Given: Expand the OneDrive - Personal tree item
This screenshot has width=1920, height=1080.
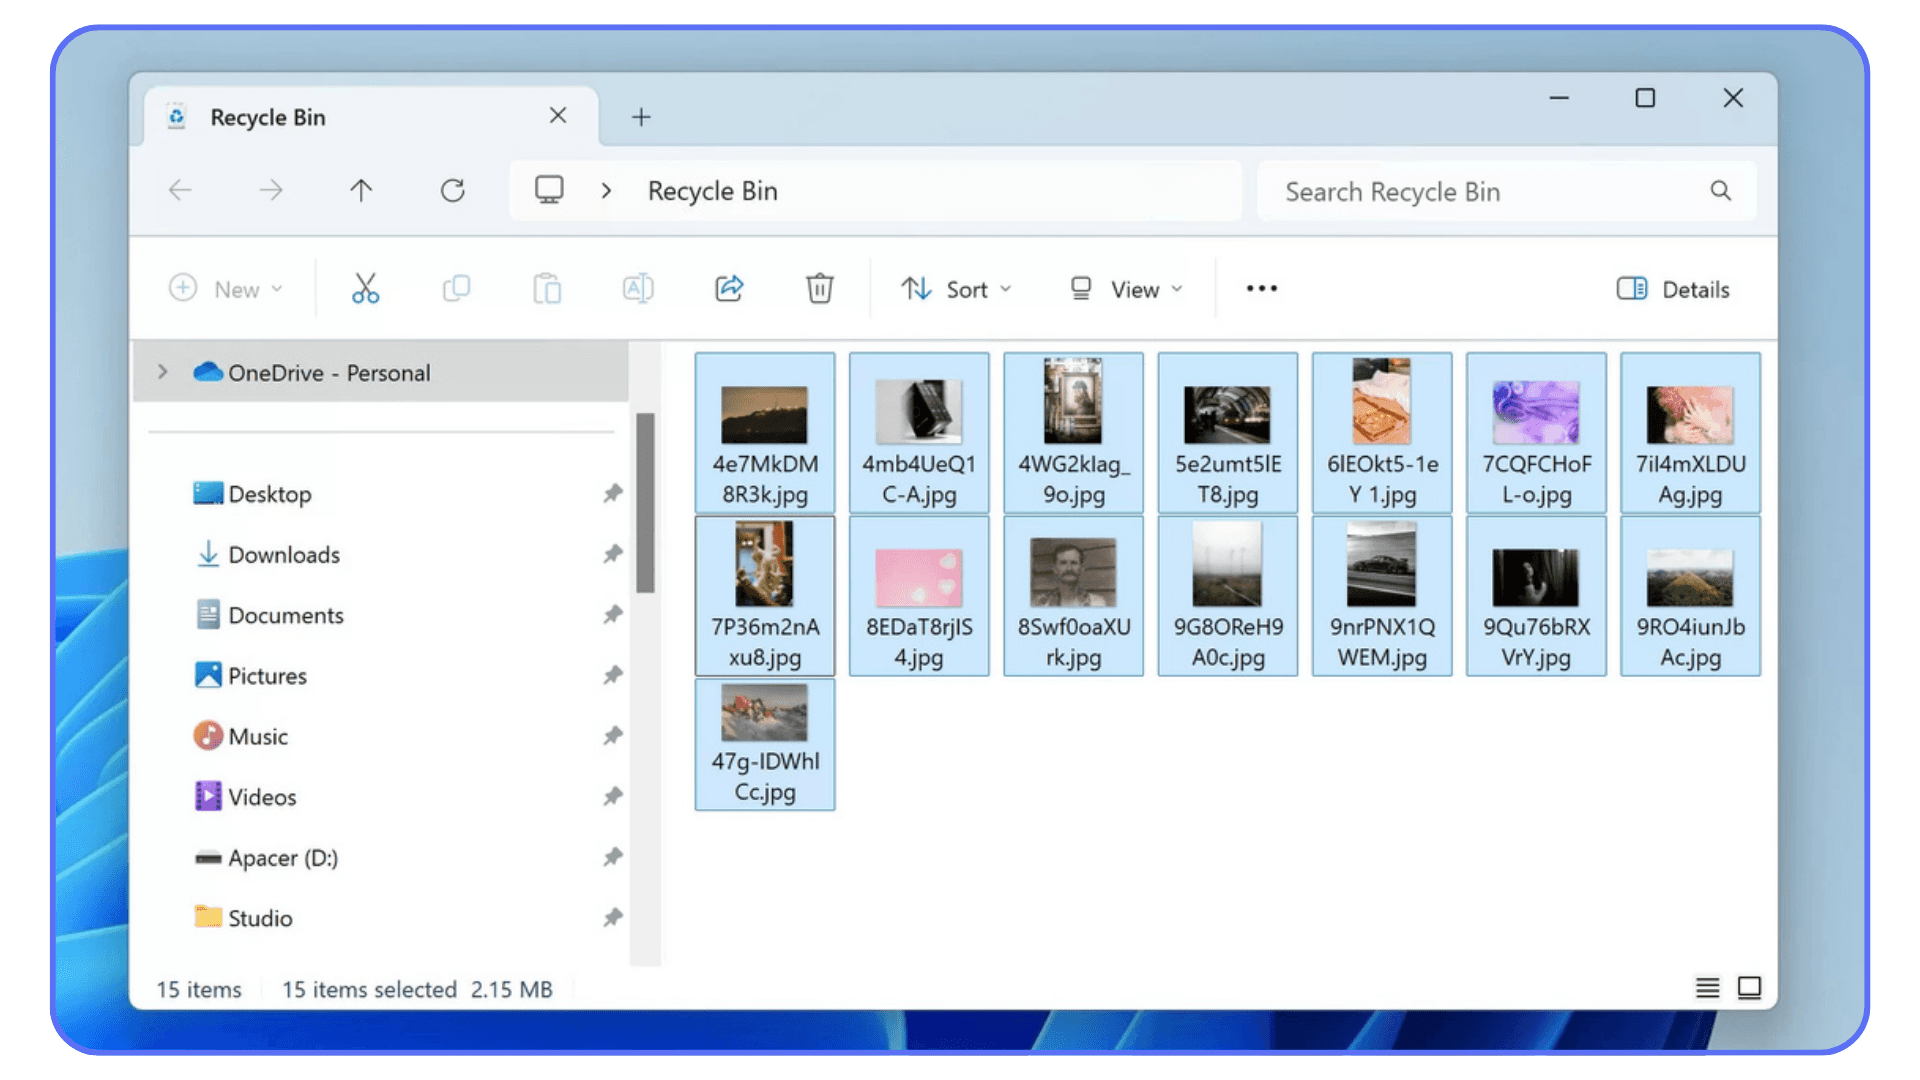Looking at the screenshot, I should (162, 372).
